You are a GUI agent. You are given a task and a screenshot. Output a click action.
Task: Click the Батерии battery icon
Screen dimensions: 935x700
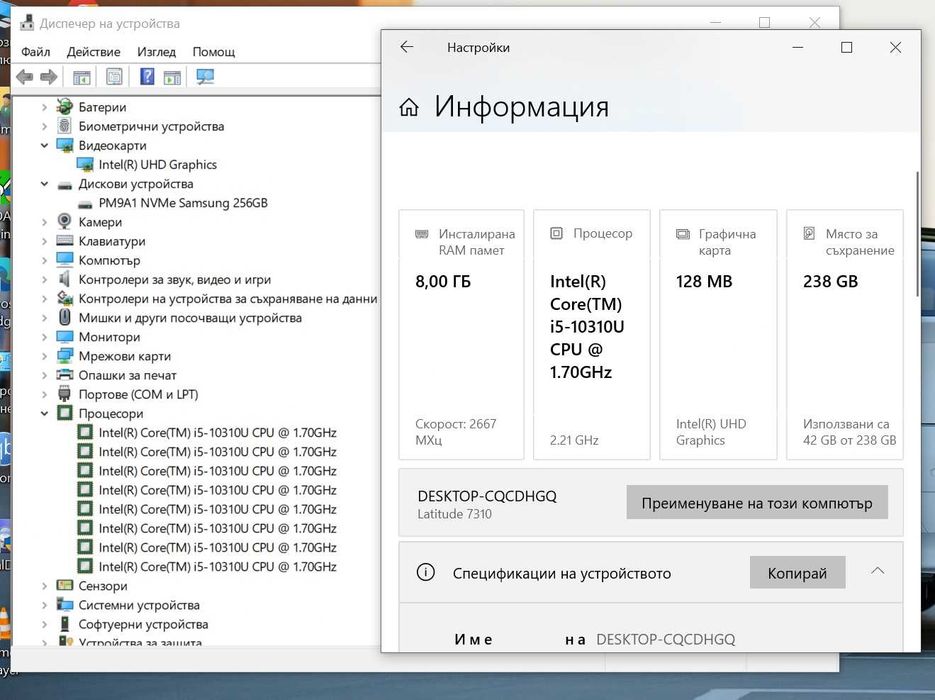pyautogui.click(x=64, y=107)
